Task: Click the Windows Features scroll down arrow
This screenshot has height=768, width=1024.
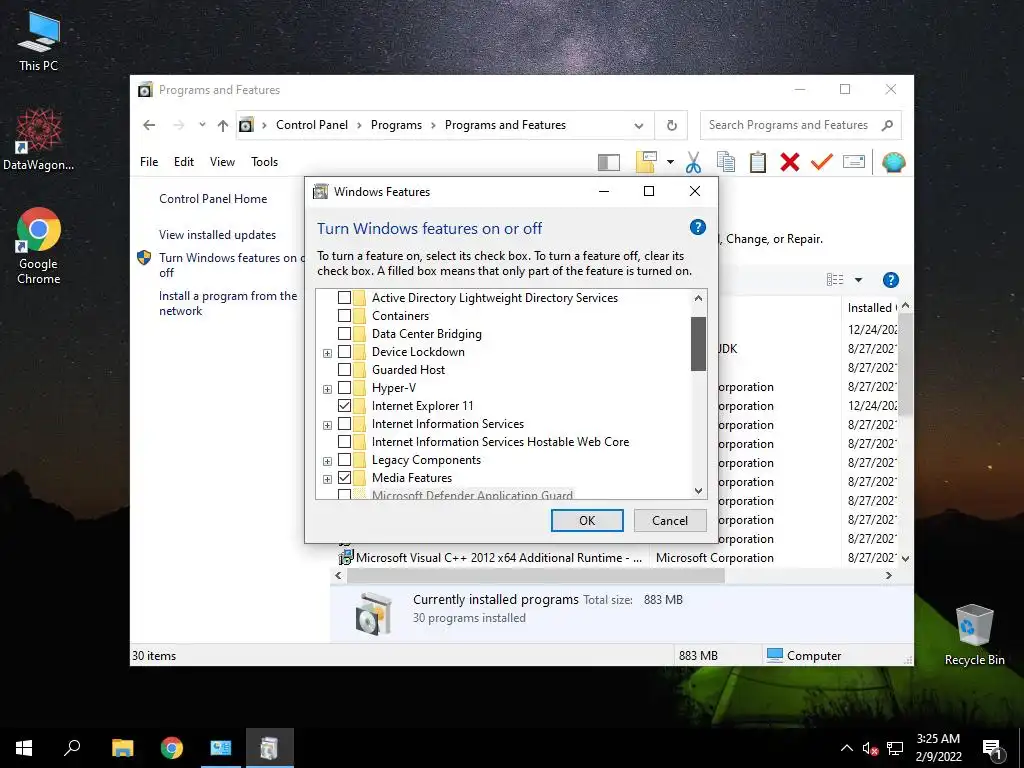Action: click(698, 490)
